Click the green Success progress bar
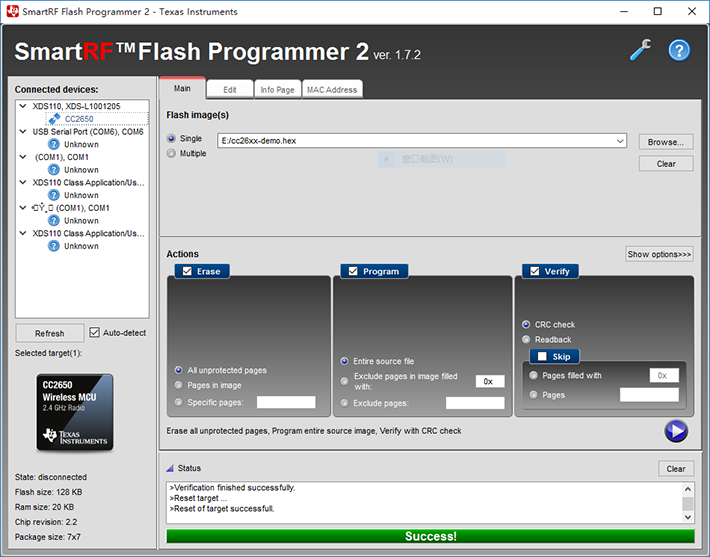The width and height of the screenshot is (710, 557). [x=430, y=536]
